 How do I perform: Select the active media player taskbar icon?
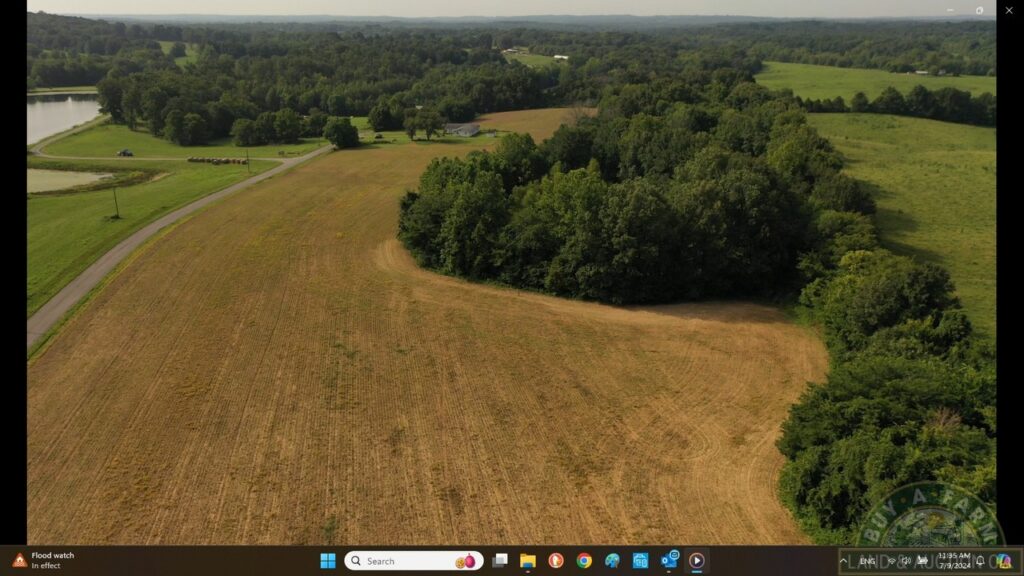(697, 561)
